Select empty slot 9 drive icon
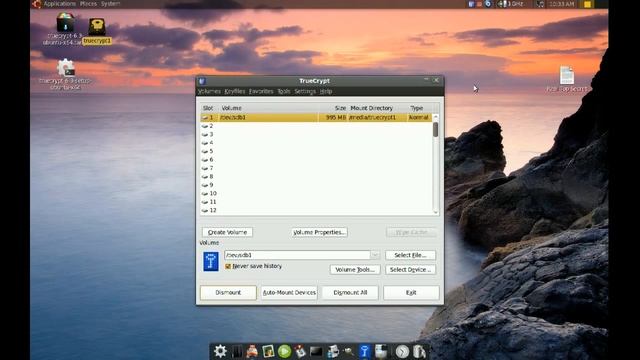The height and width of the screenshot is (360, 640). tap(205, 185)
